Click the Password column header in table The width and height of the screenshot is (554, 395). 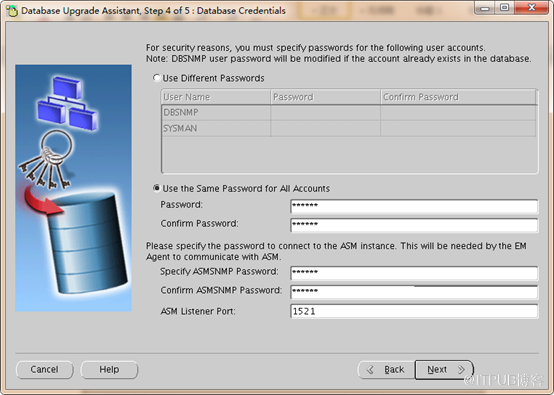click(x=325, y=97)
